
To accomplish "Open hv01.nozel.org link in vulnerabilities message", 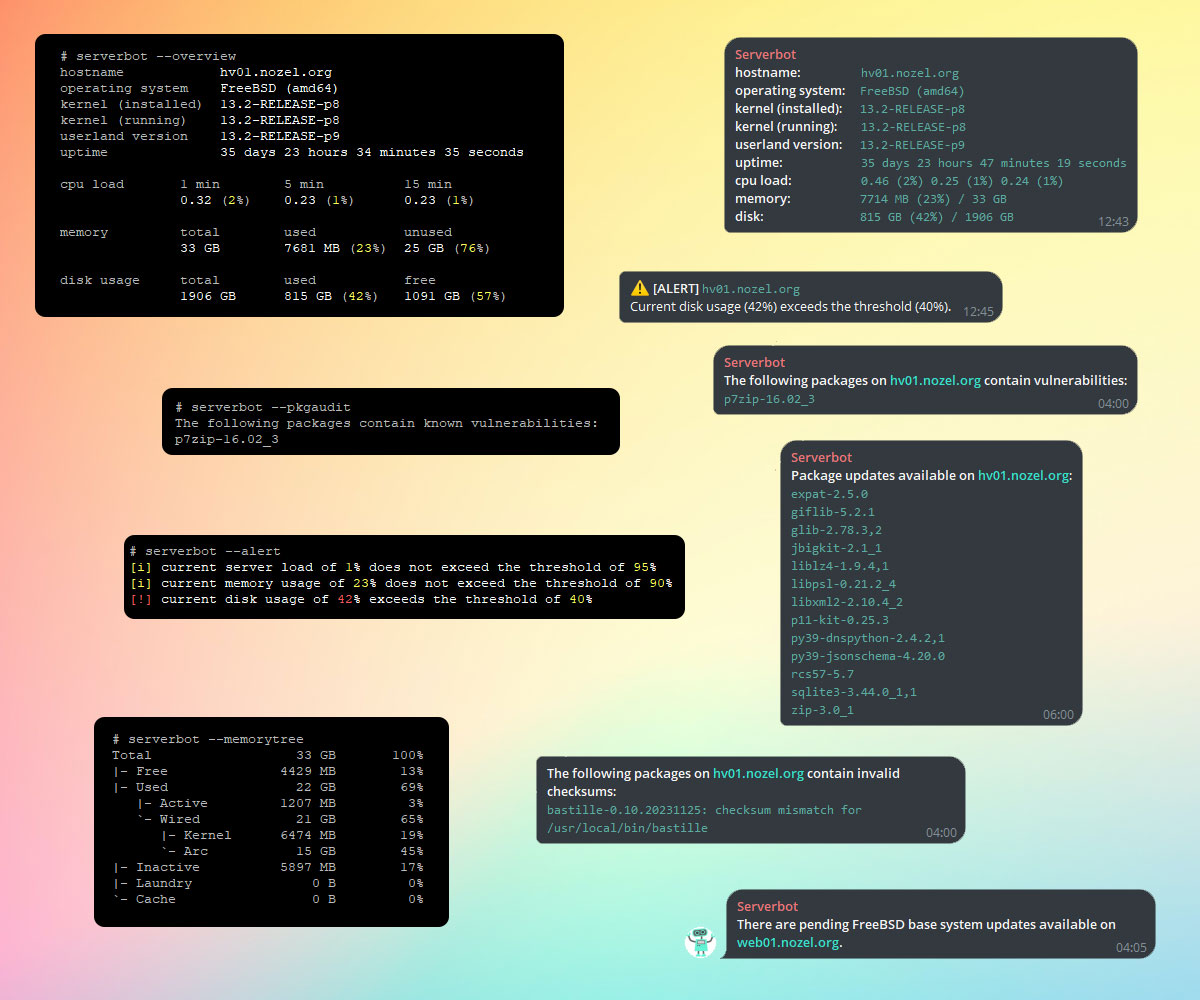I will [935, 381].
